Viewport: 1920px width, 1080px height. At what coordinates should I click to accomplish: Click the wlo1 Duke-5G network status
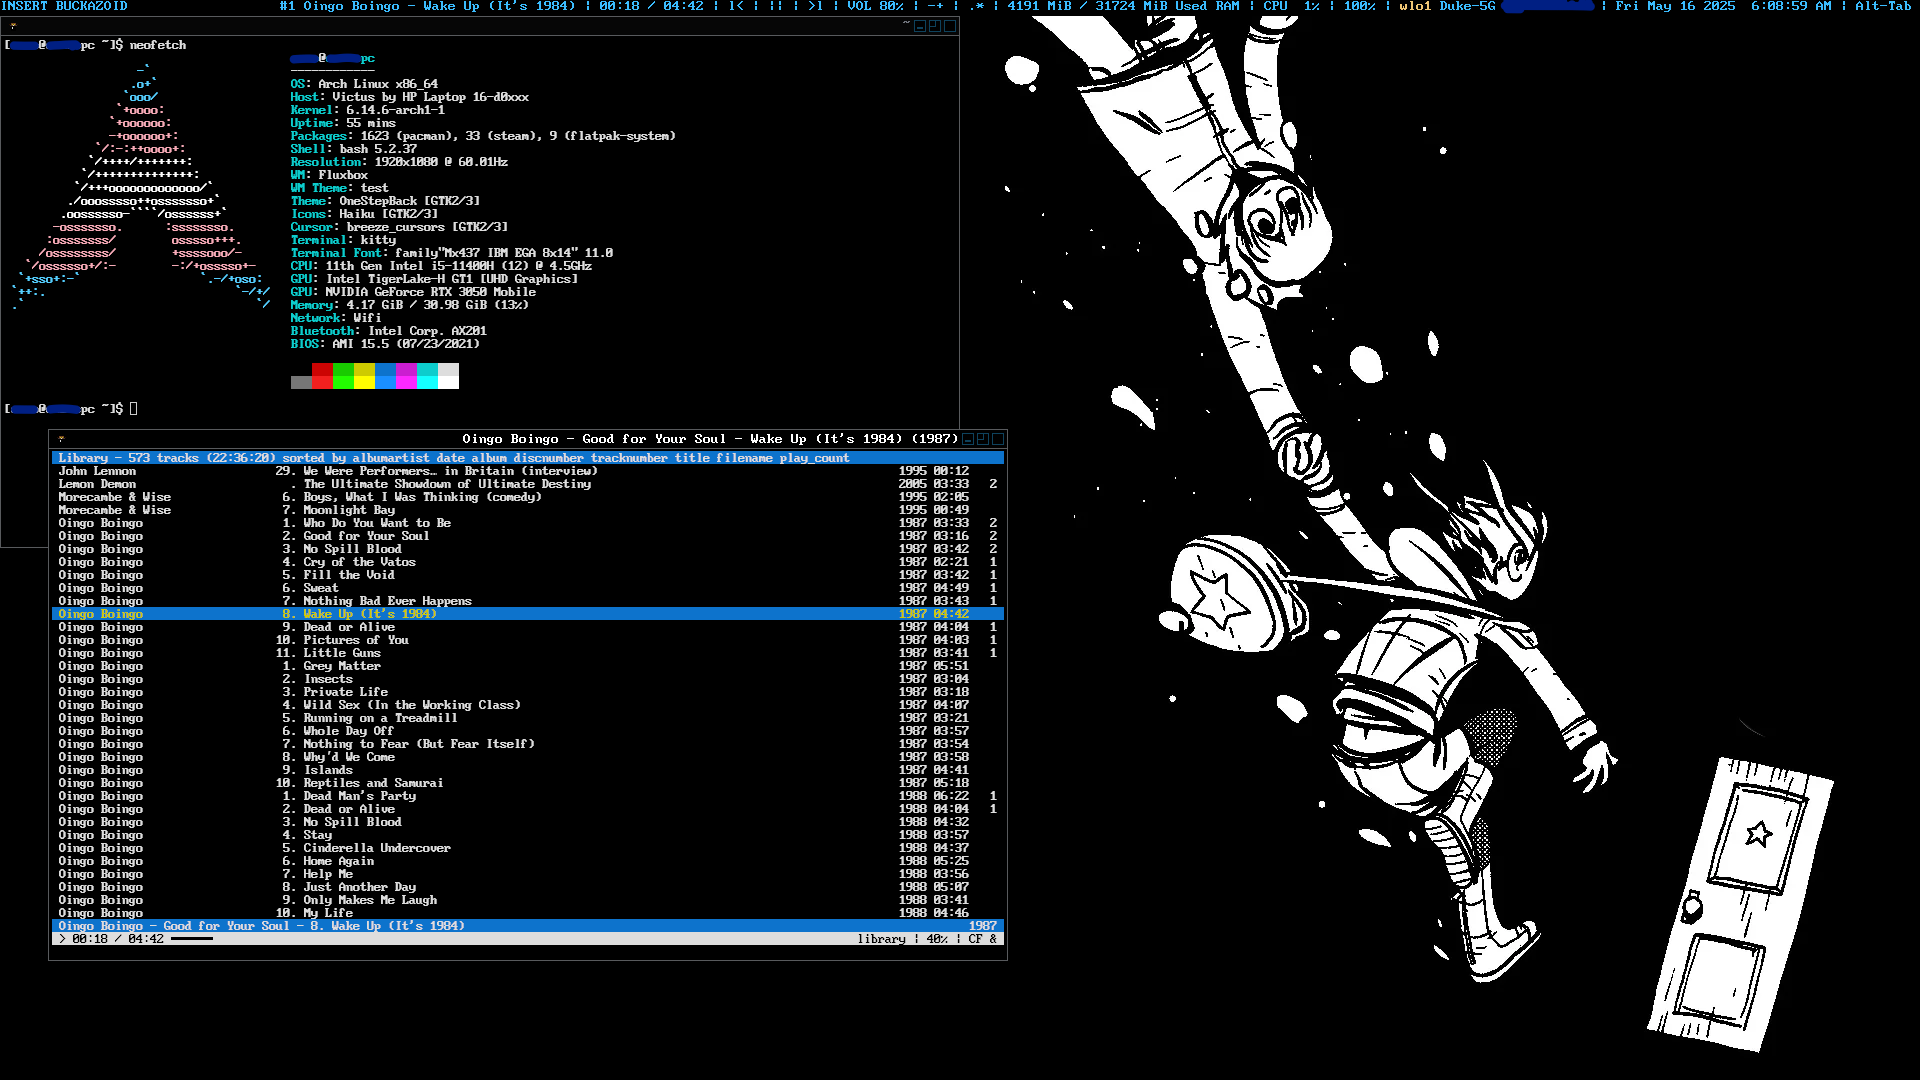[1447, 6]
